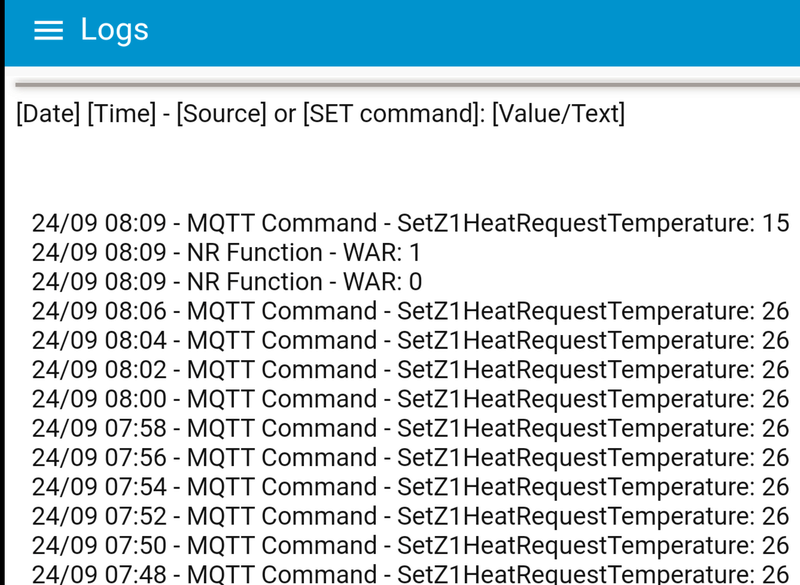
Task: Select the 08:00 MQTT Command log row
Action: click(x=410, y=399)
